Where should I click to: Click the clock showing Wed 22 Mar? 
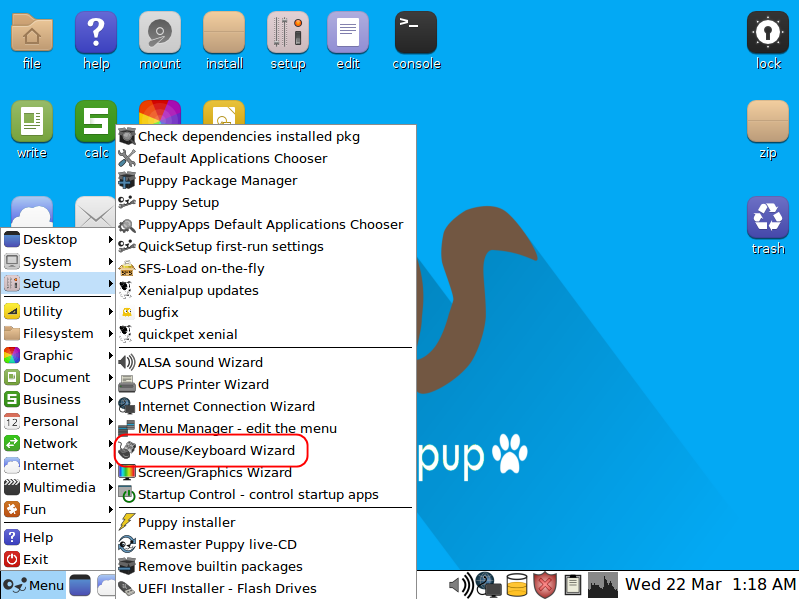click(710, 584)
